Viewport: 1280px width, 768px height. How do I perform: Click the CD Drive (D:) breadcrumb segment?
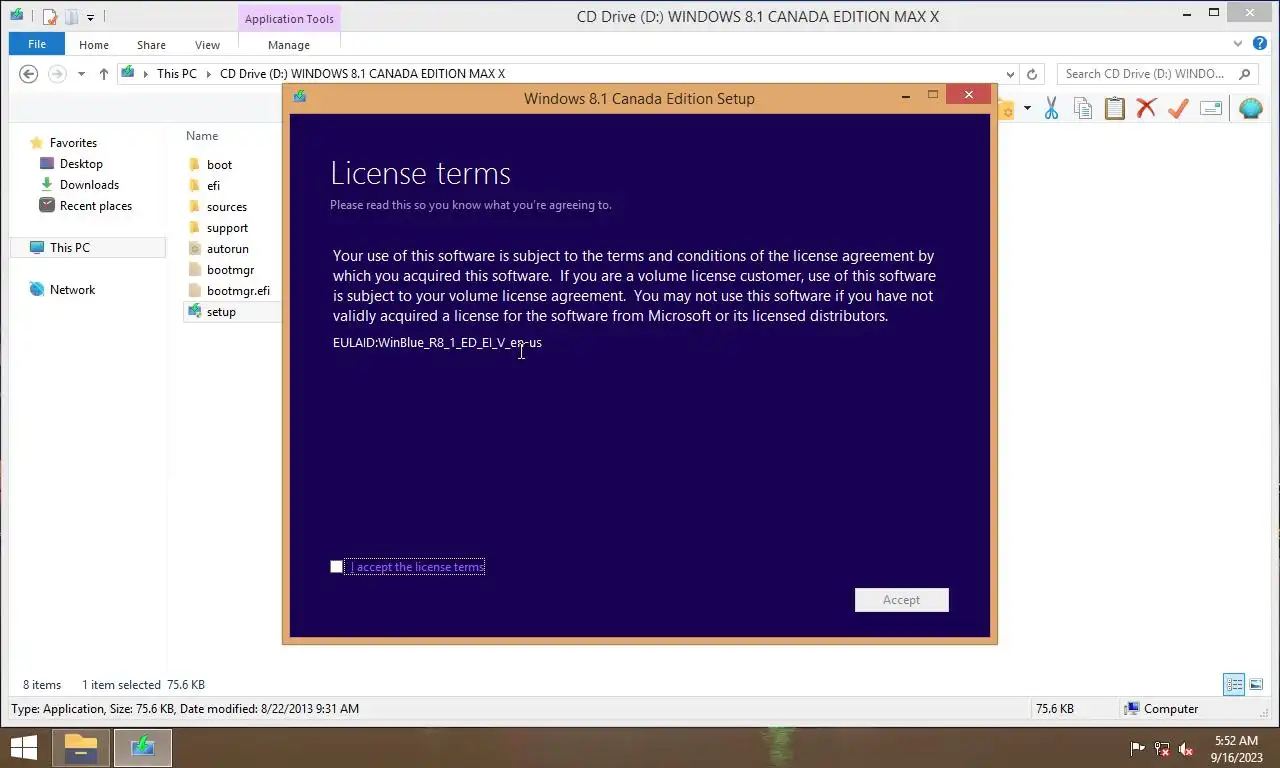click(x=362, y=74)
